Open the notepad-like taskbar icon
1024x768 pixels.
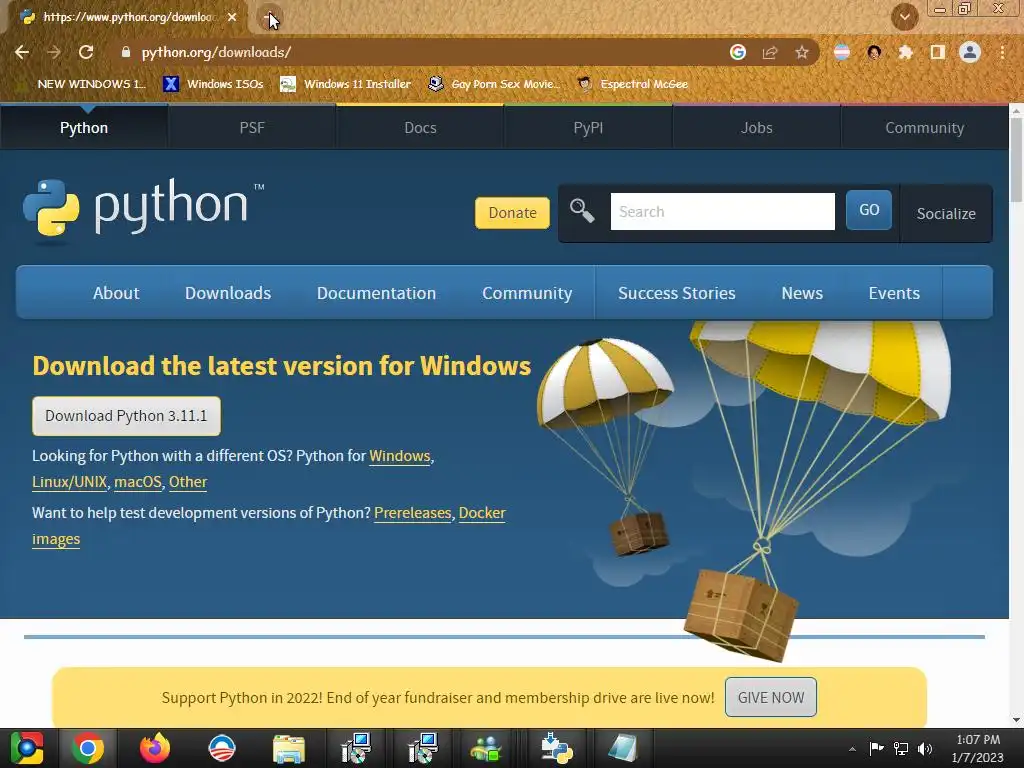(x=622, y=748)
